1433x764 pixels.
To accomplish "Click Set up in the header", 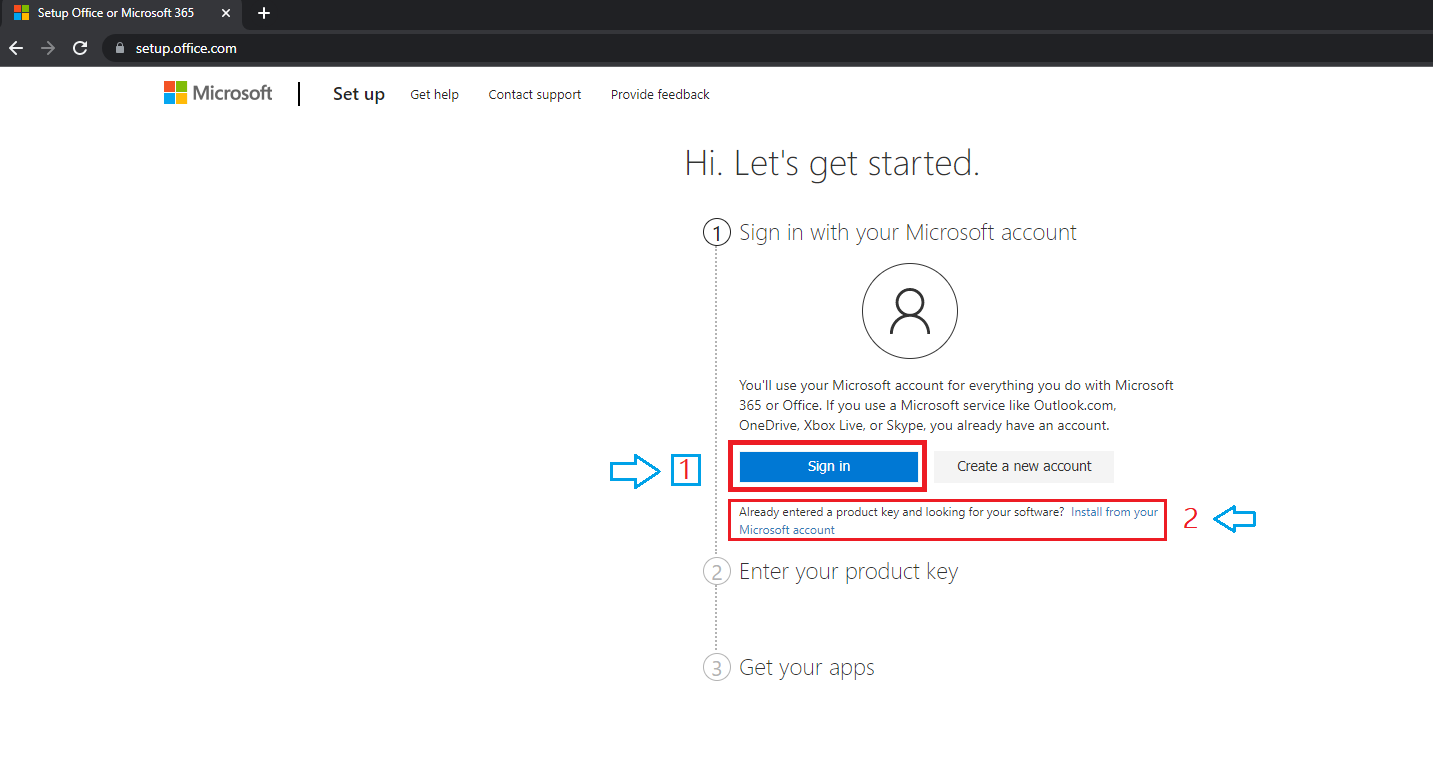I will tap(358, 94).
